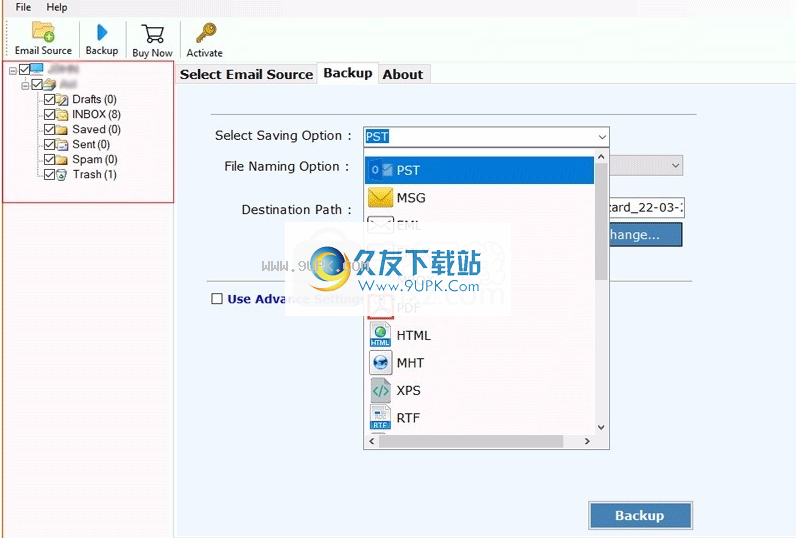The width and height of the screenshot is (796, 538).
Task: Click the Drafts folder icon
Action: [x=62, y=99]
